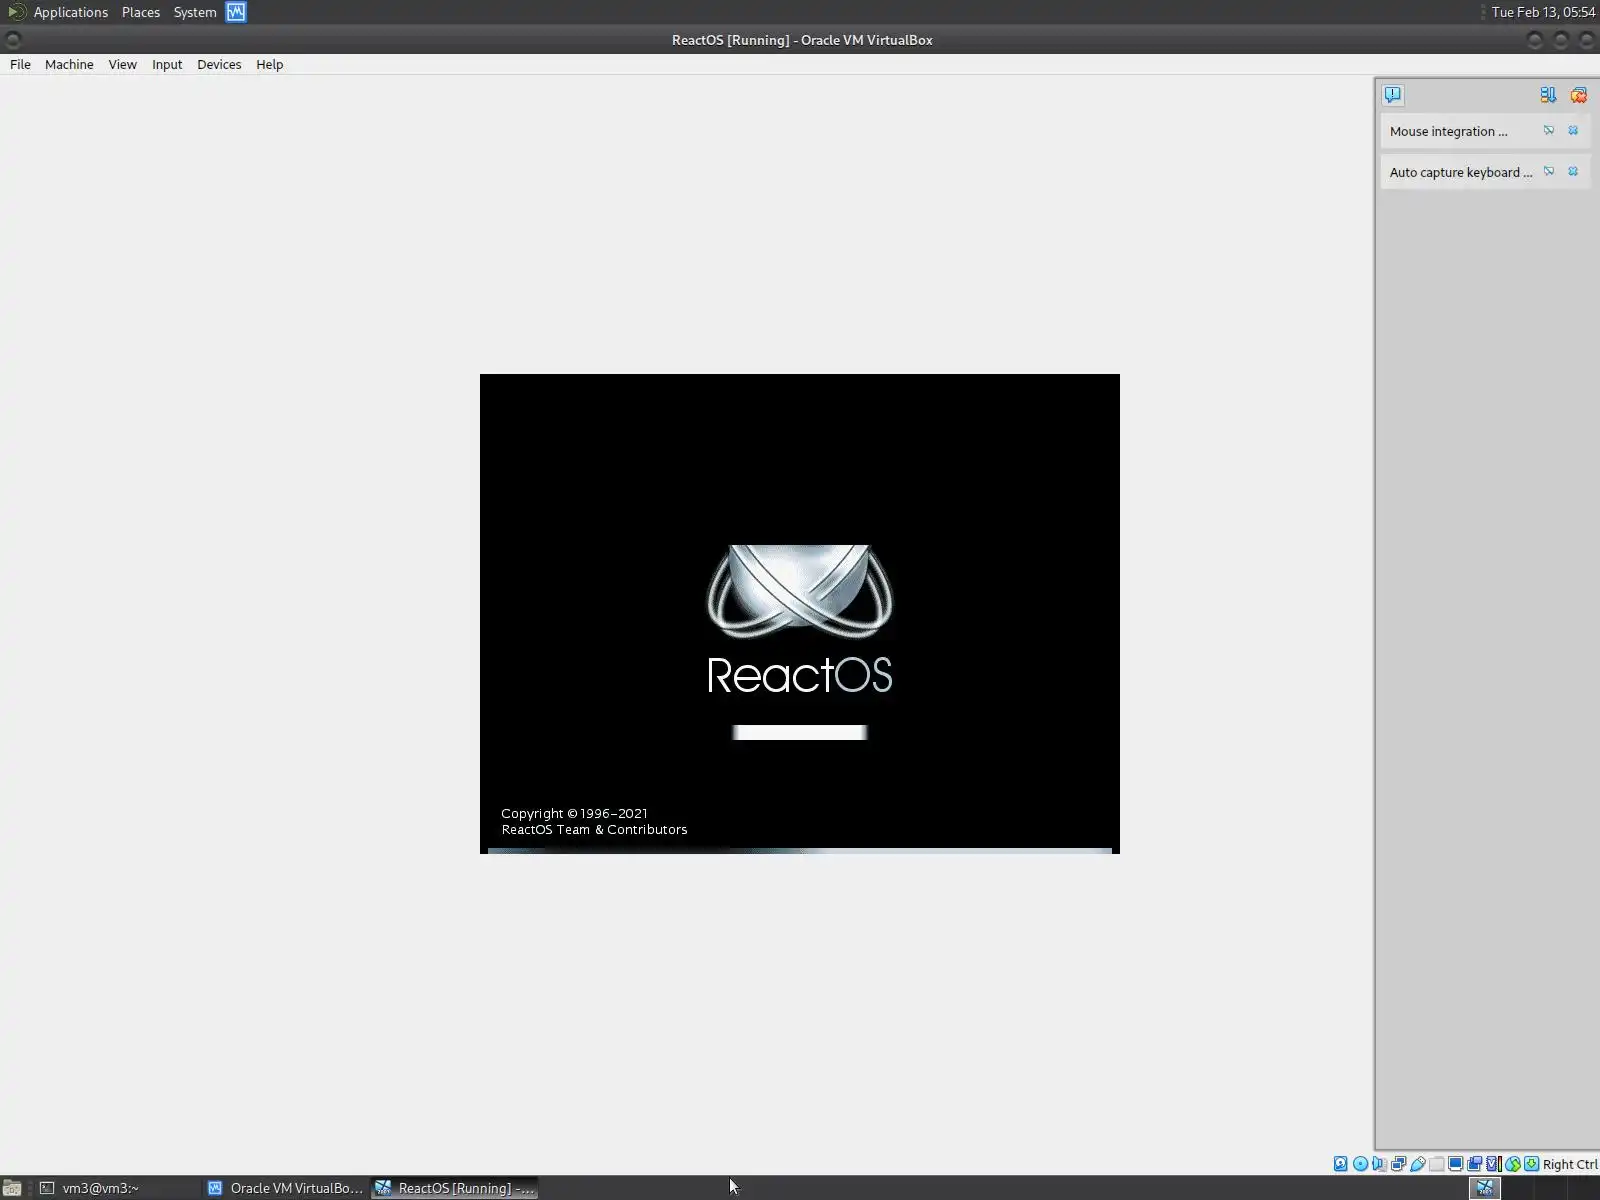
Task: Click the Mouse integration notification text
Action: (1448, 131)
